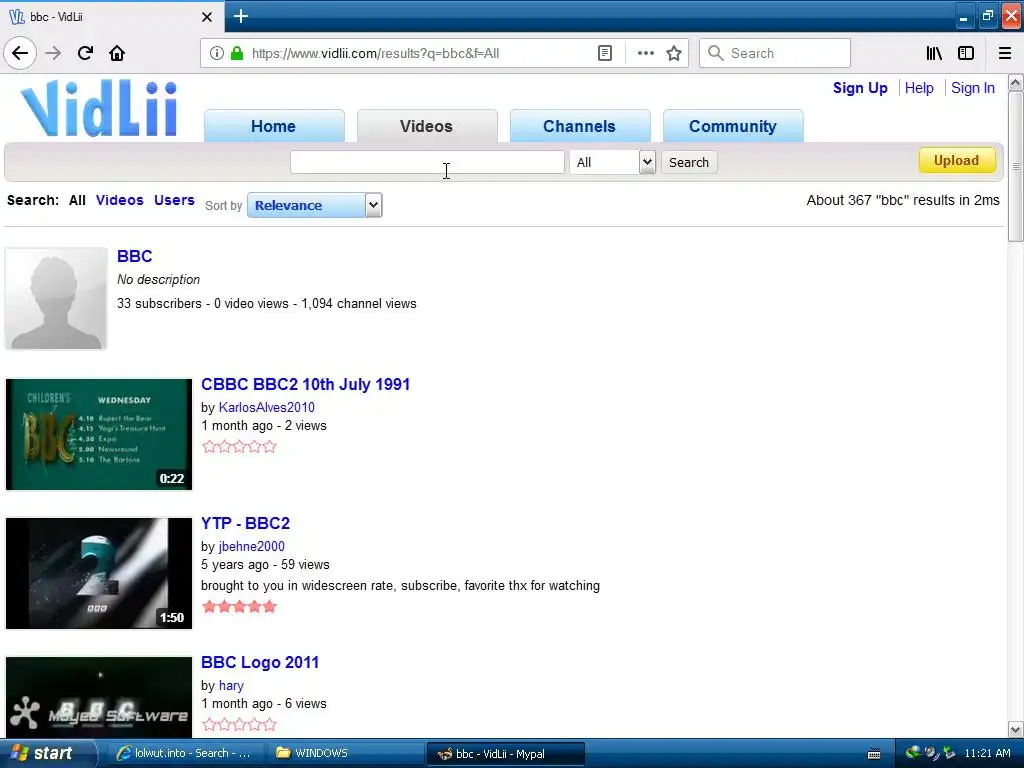Filter search results to All
The image size is (1024, 768).
[x=77, y=200]
